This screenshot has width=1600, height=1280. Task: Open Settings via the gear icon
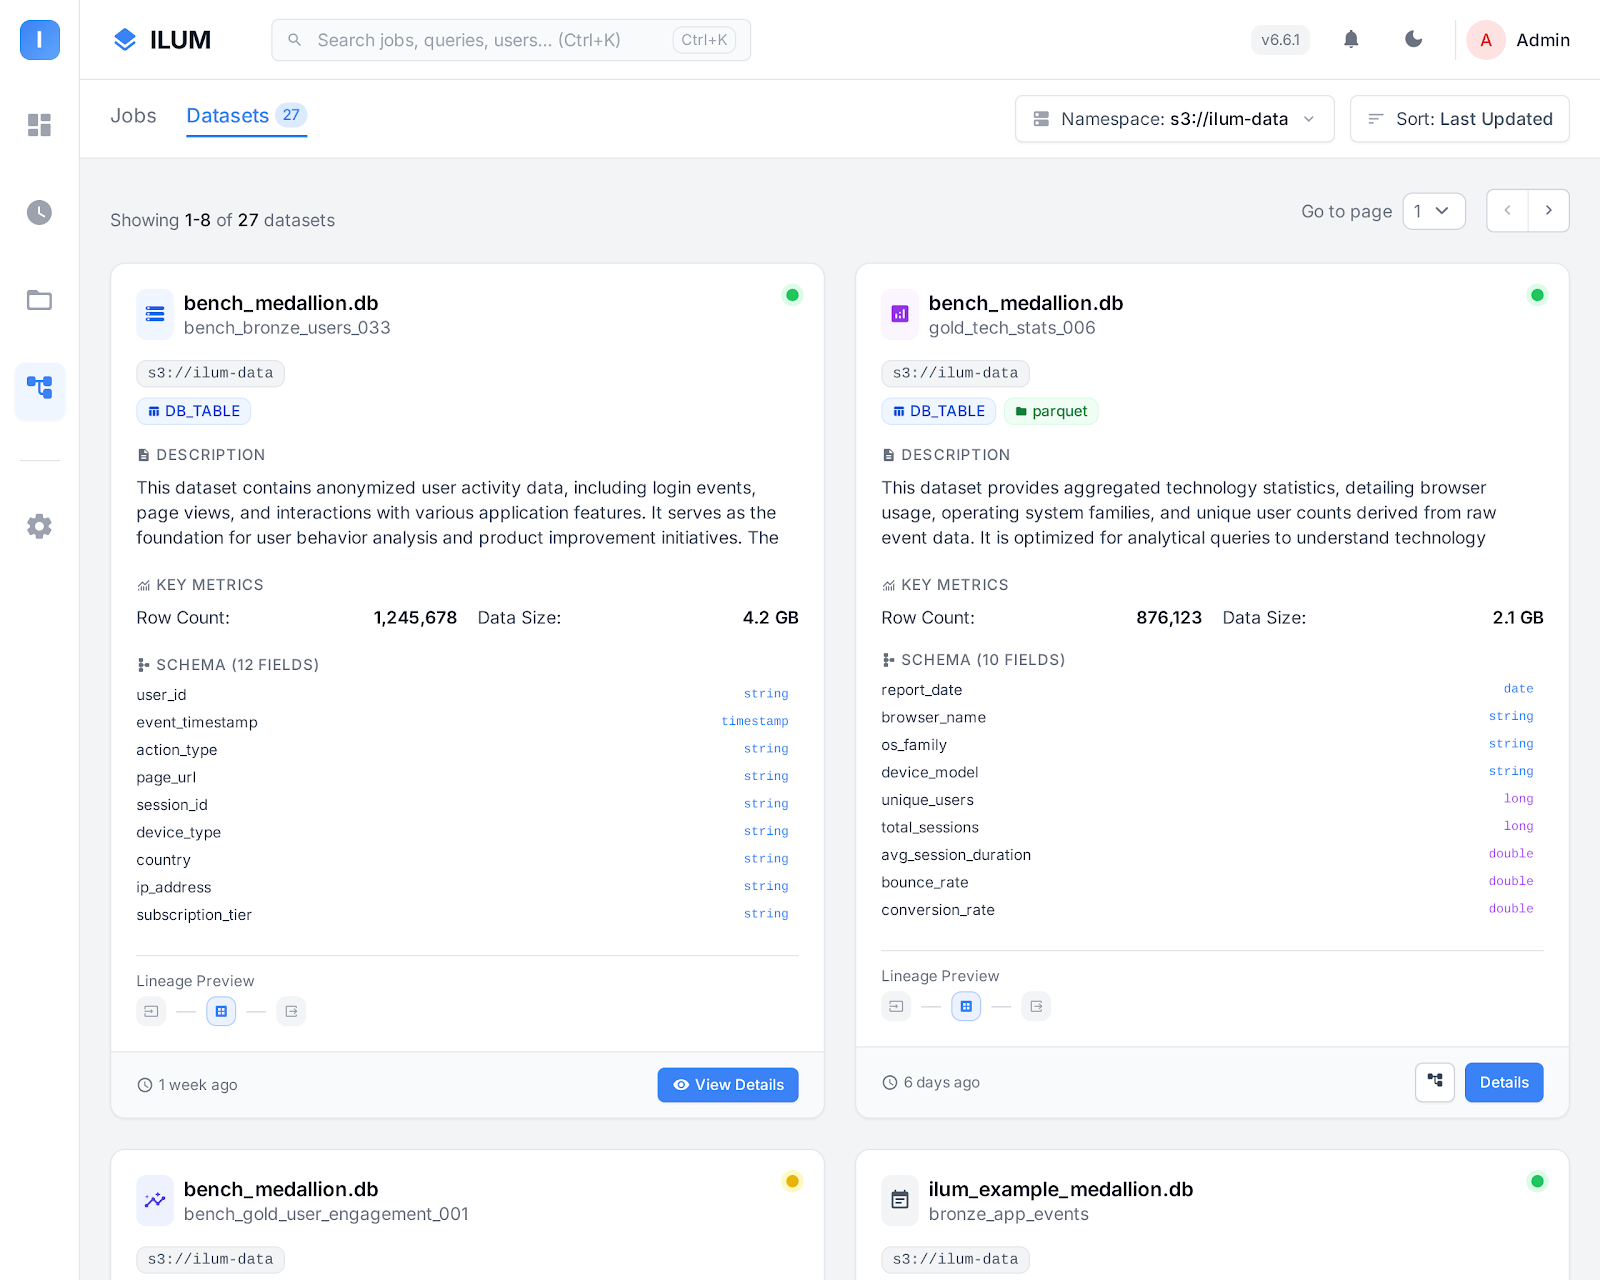39,526
